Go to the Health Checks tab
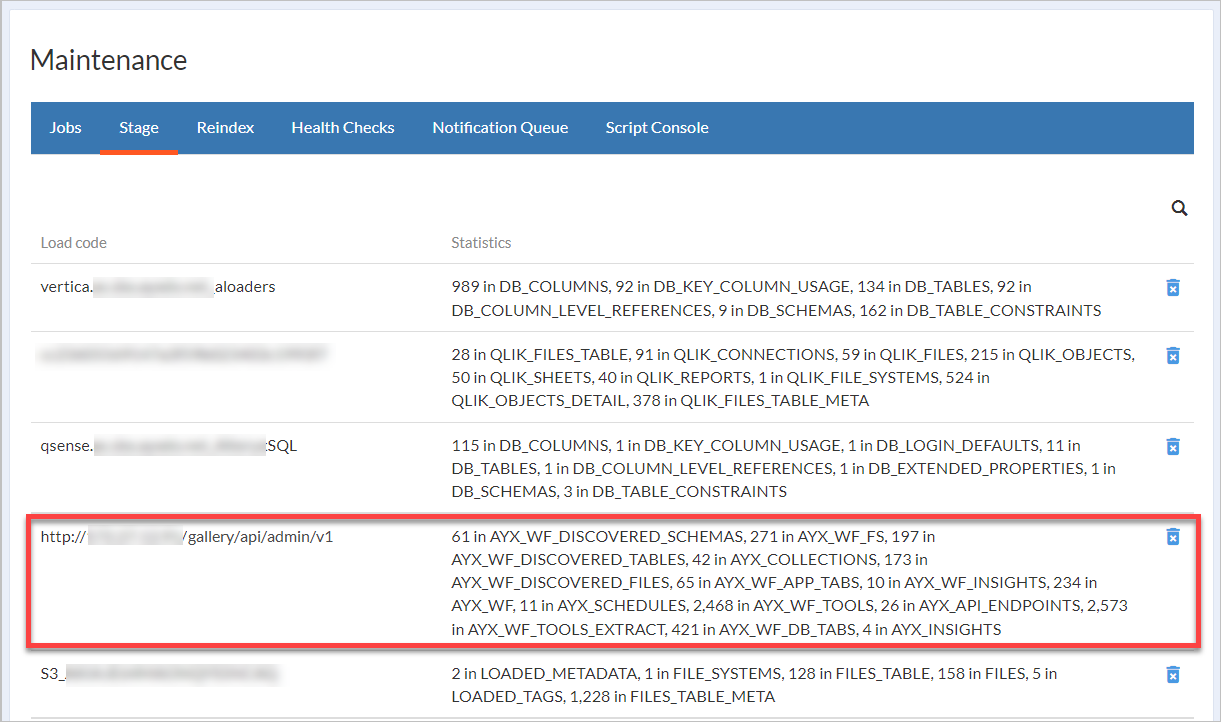 tap(343, 128)
